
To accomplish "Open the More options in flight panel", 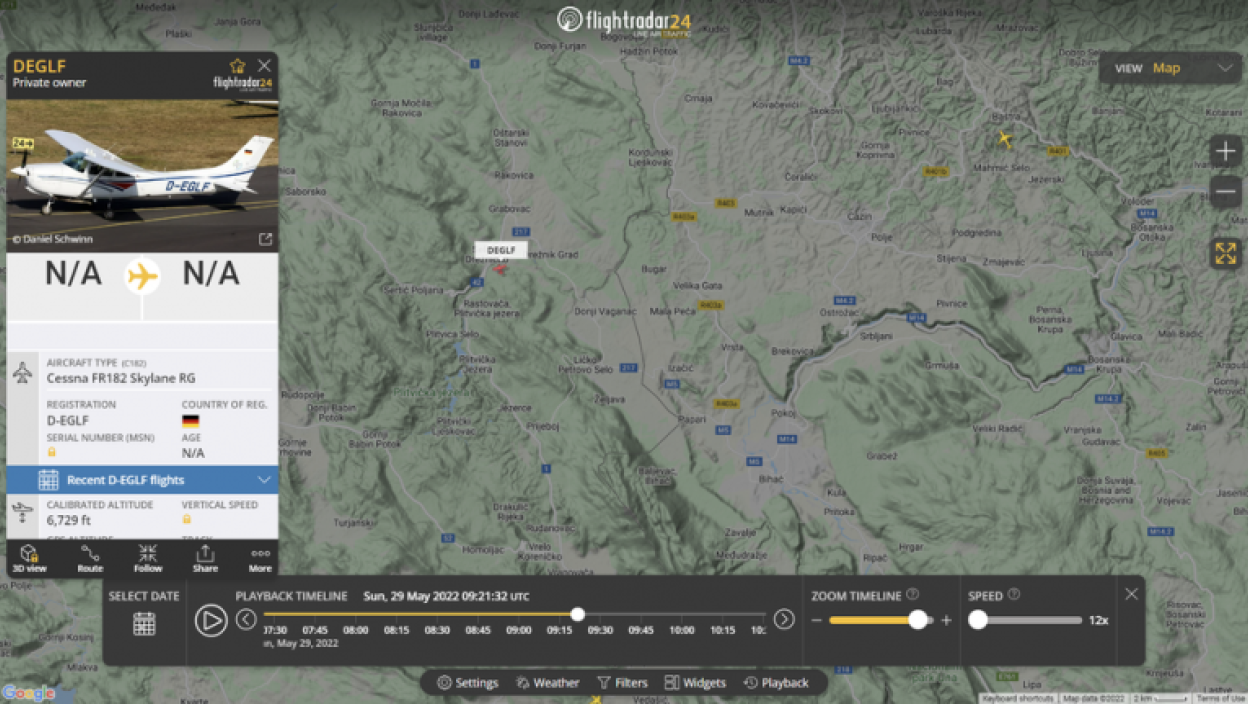I will [x=260, y=558].
